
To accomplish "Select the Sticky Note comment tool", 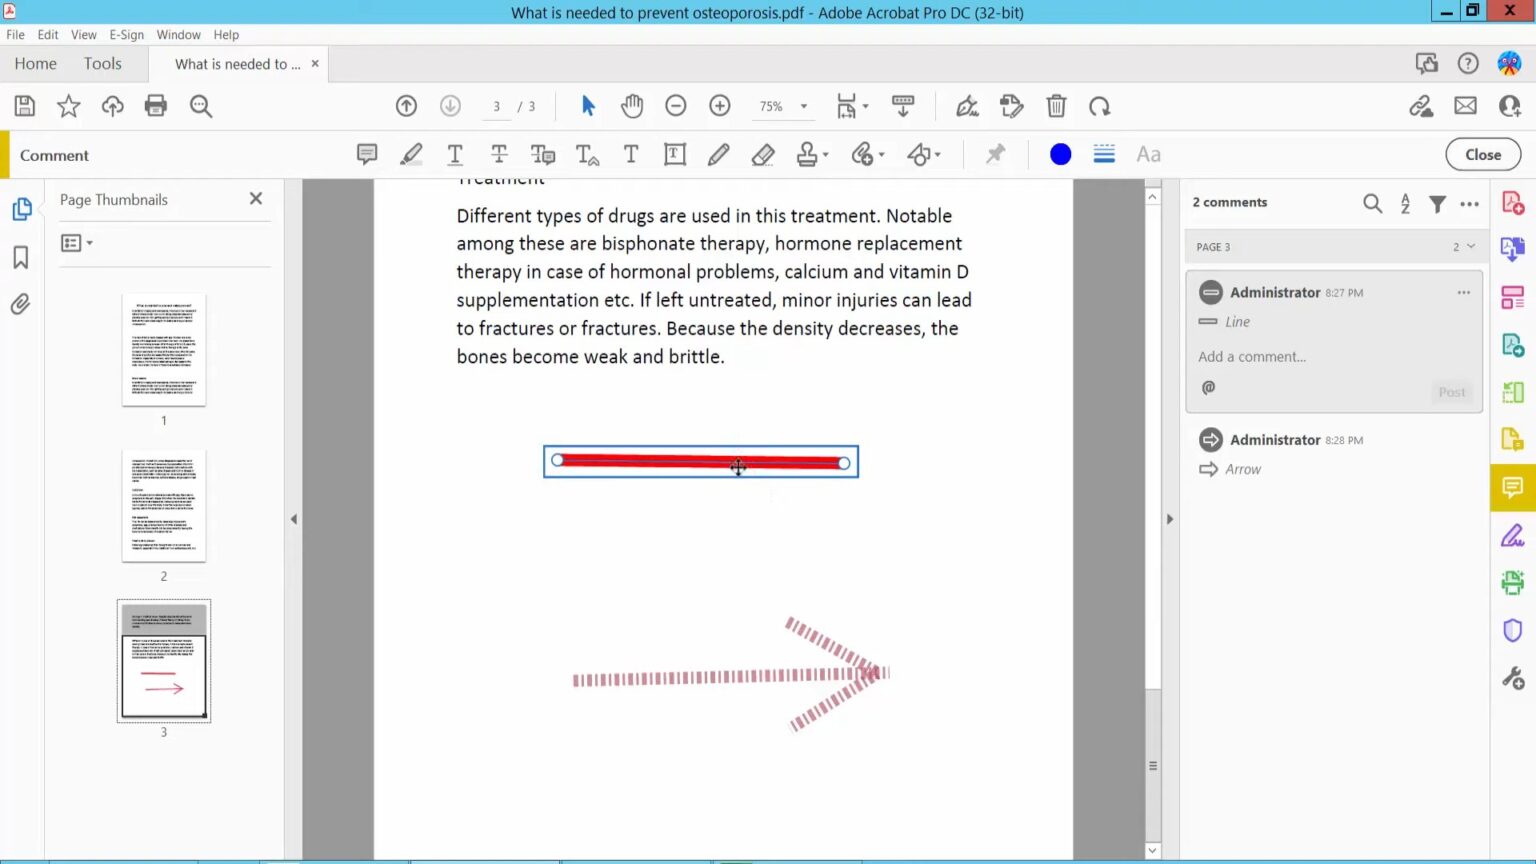I will pos(366,154).
